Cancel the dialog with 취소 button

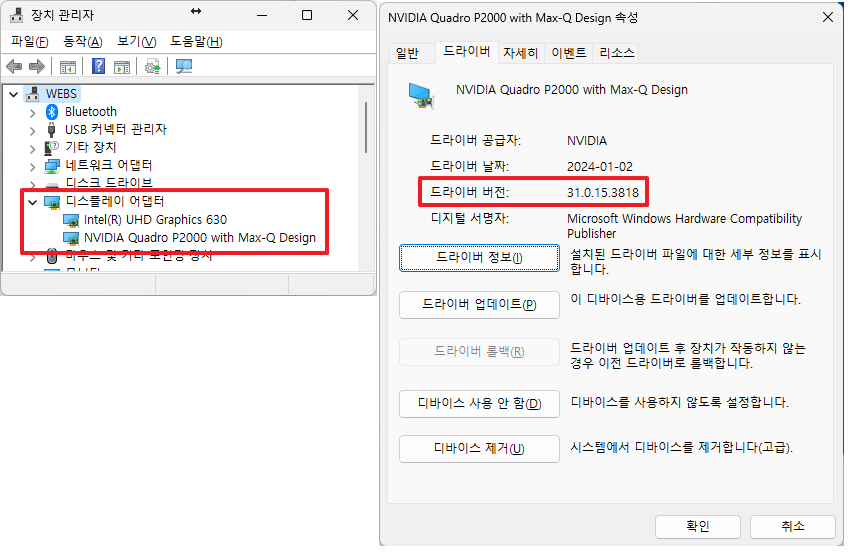[793, 527]
